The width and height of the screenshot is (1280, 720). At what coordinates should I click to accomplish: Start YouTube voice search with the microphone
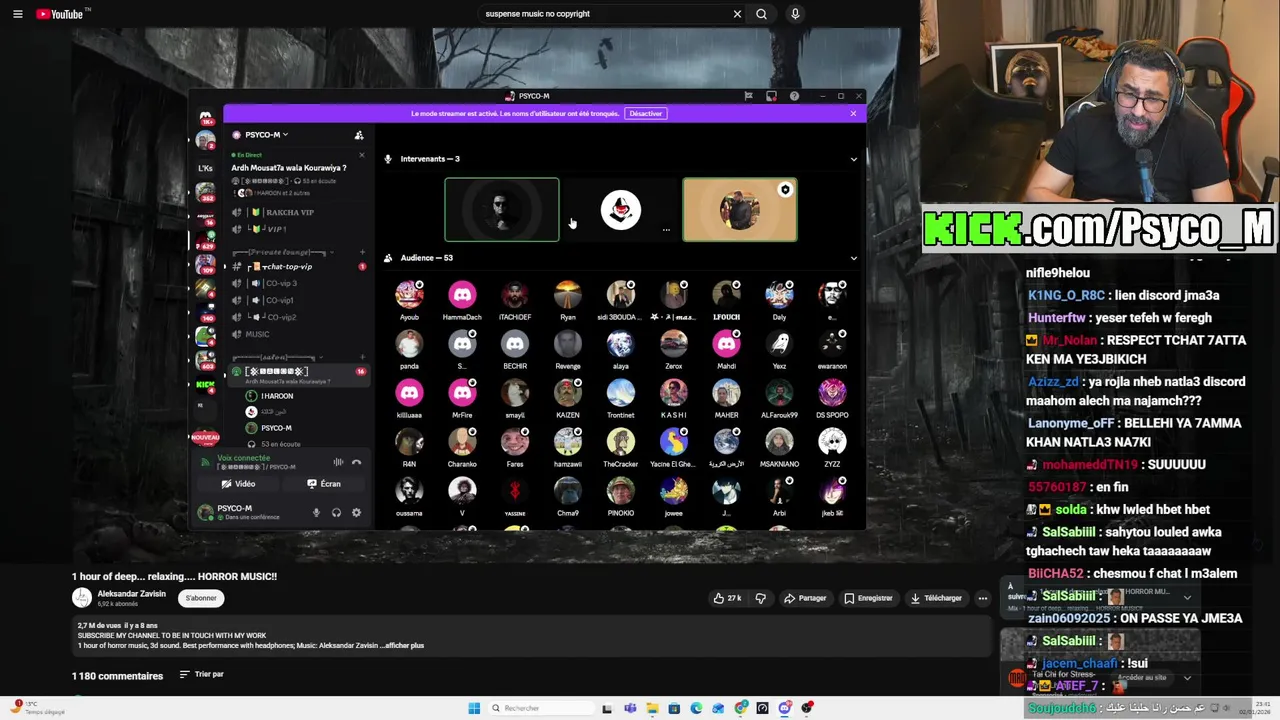click(x=795, y=14)
